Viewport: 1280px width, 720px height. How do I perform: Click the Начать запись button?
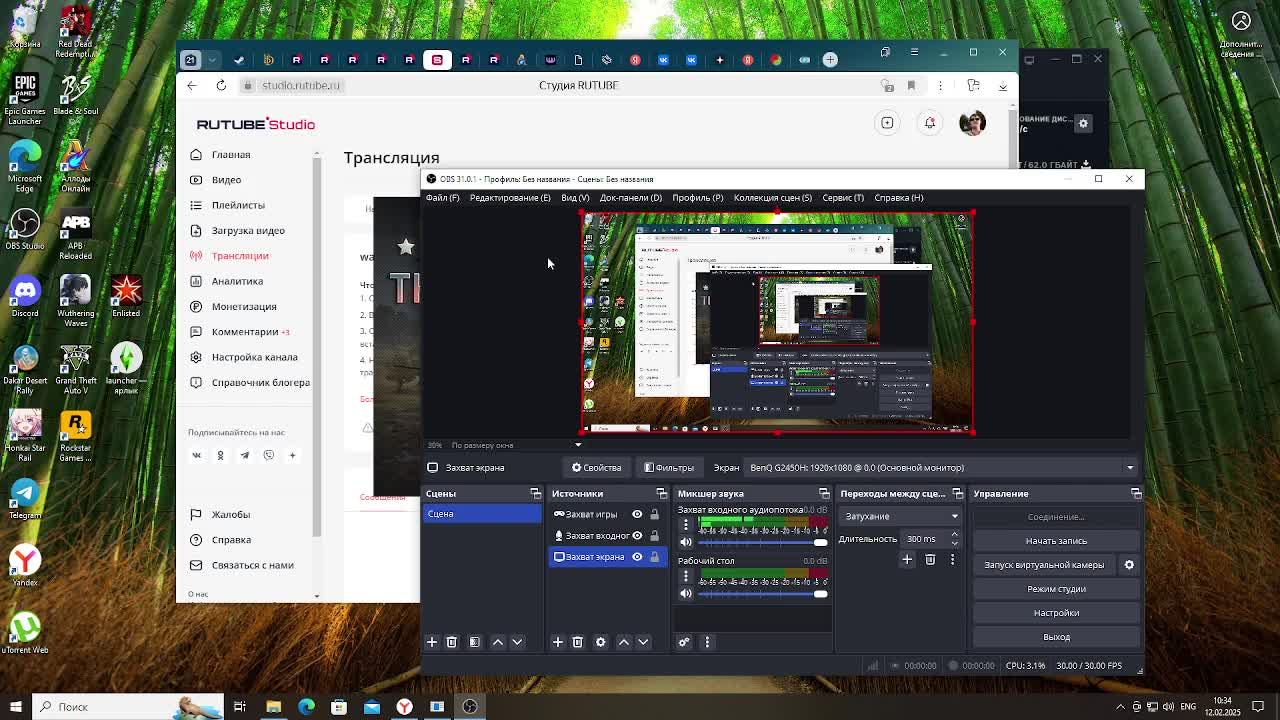1056,541
